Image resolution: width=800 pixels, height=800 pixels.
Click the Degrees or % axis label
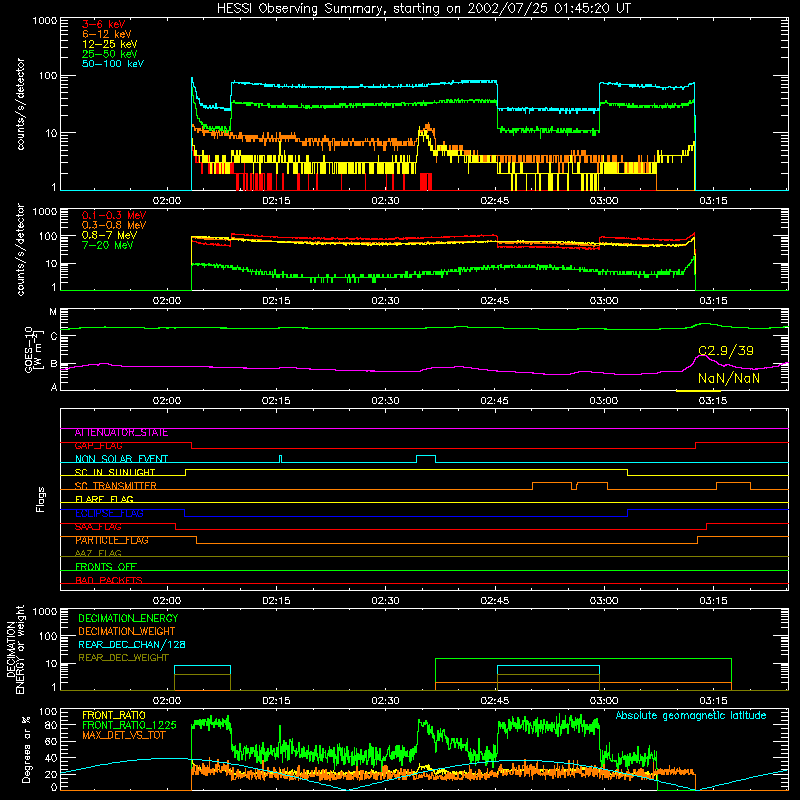(x=26, y=749)
